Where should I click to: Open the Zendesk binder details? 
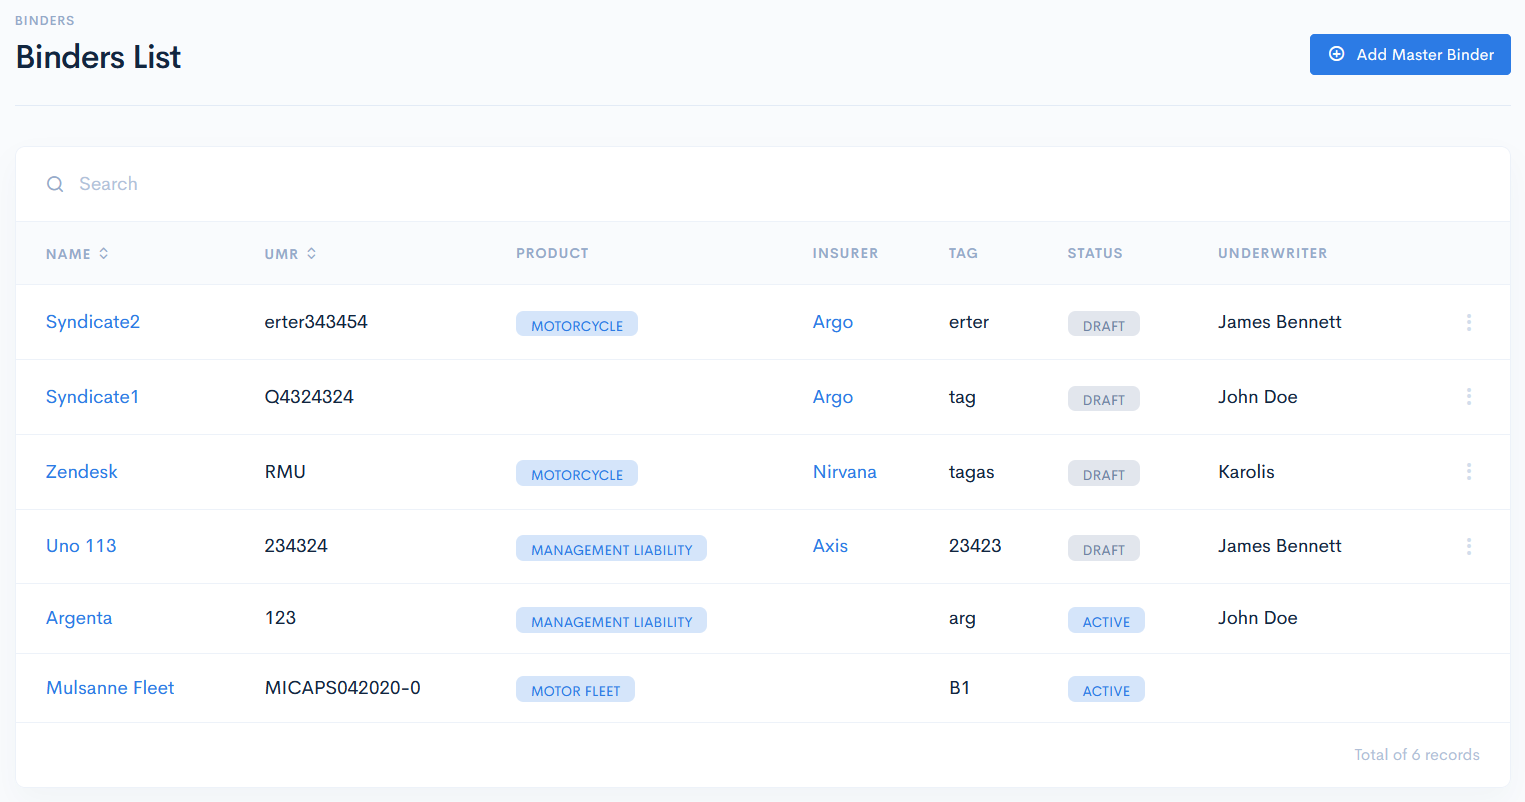(82, 472)
